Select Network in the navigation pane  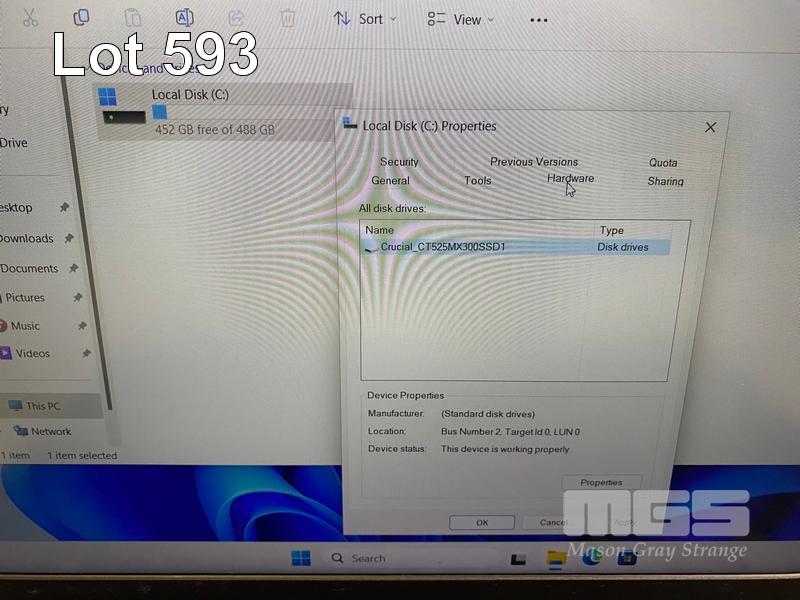(50, 432)
